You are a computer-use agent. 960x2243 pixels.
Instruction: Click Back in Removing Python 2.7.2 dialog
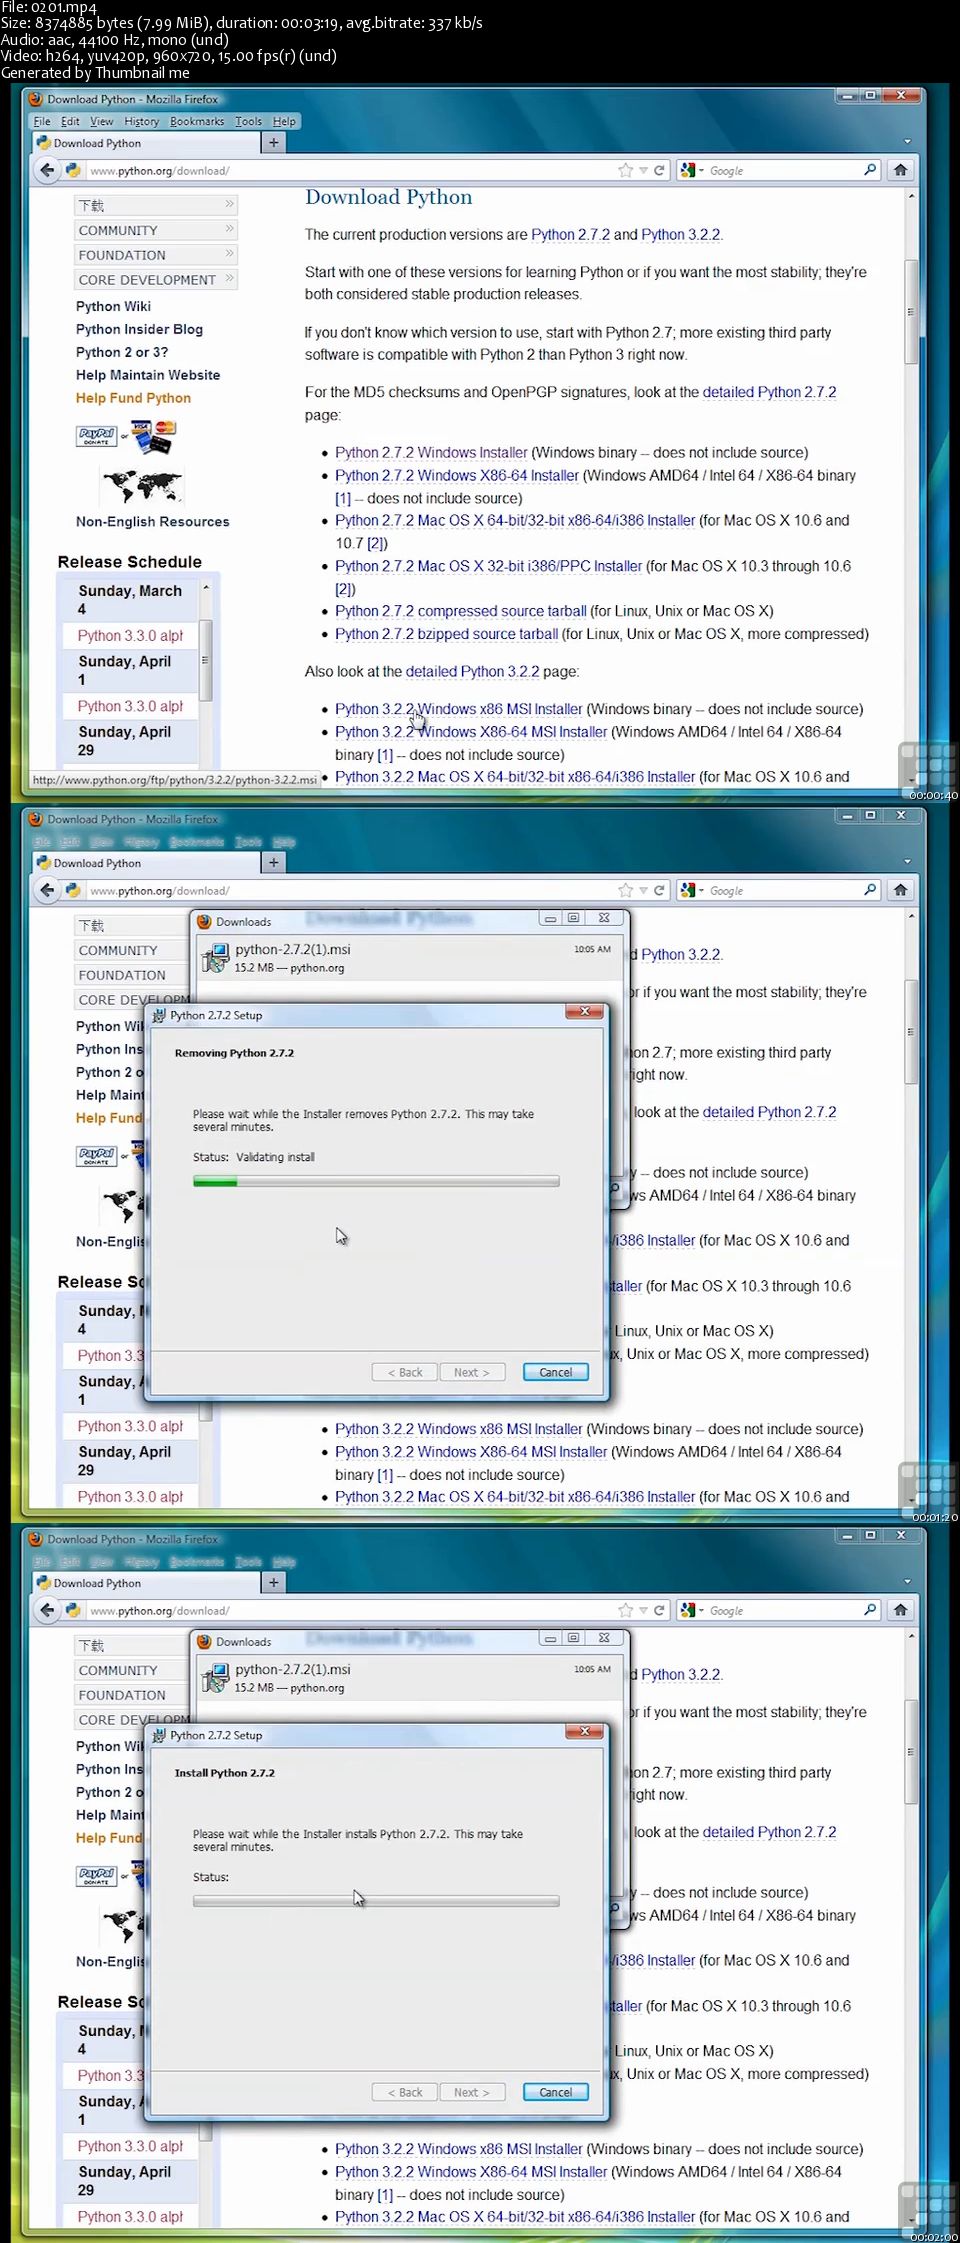tap(405, 1372)
